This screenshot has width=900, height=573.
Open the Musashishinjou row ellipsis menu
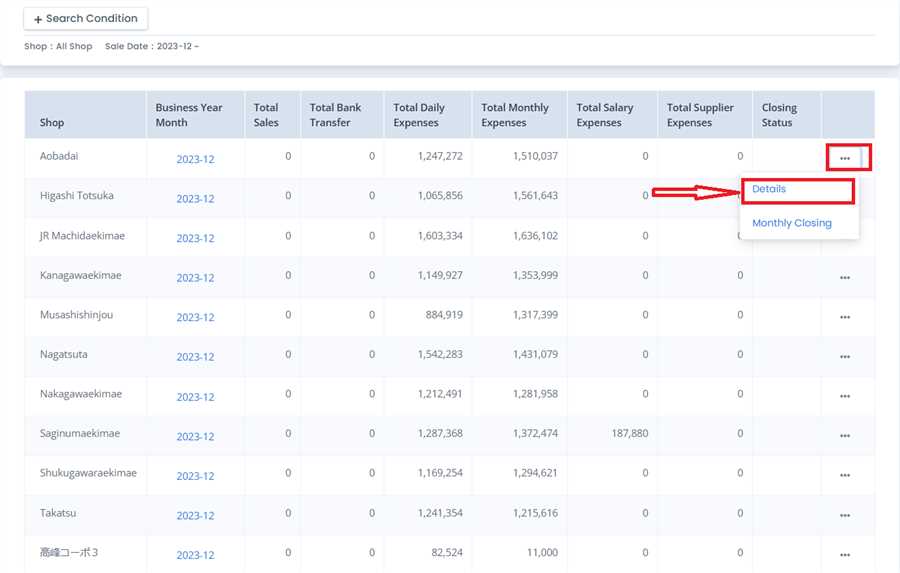[845, 317]
